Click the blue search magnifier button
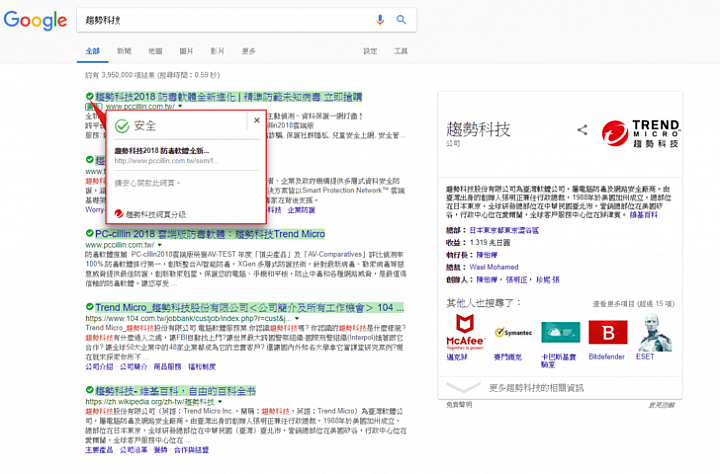Screen dimensions: 720x474 401,20
